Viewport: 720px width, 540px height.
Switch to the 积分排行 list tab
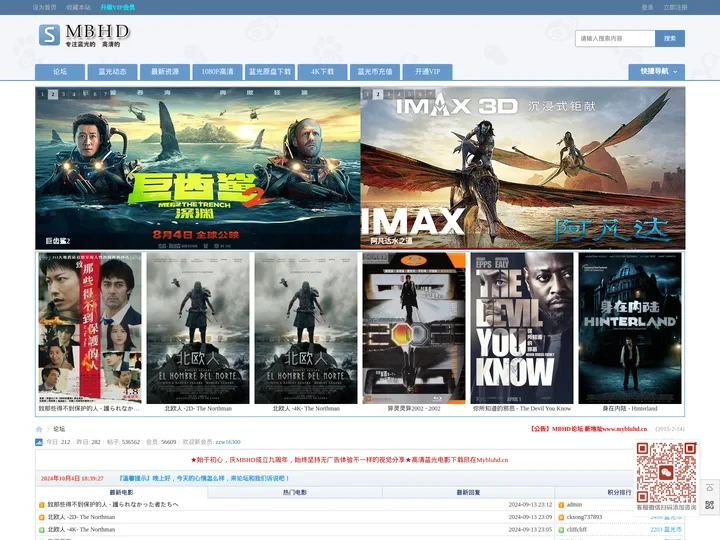coord(619,492)
